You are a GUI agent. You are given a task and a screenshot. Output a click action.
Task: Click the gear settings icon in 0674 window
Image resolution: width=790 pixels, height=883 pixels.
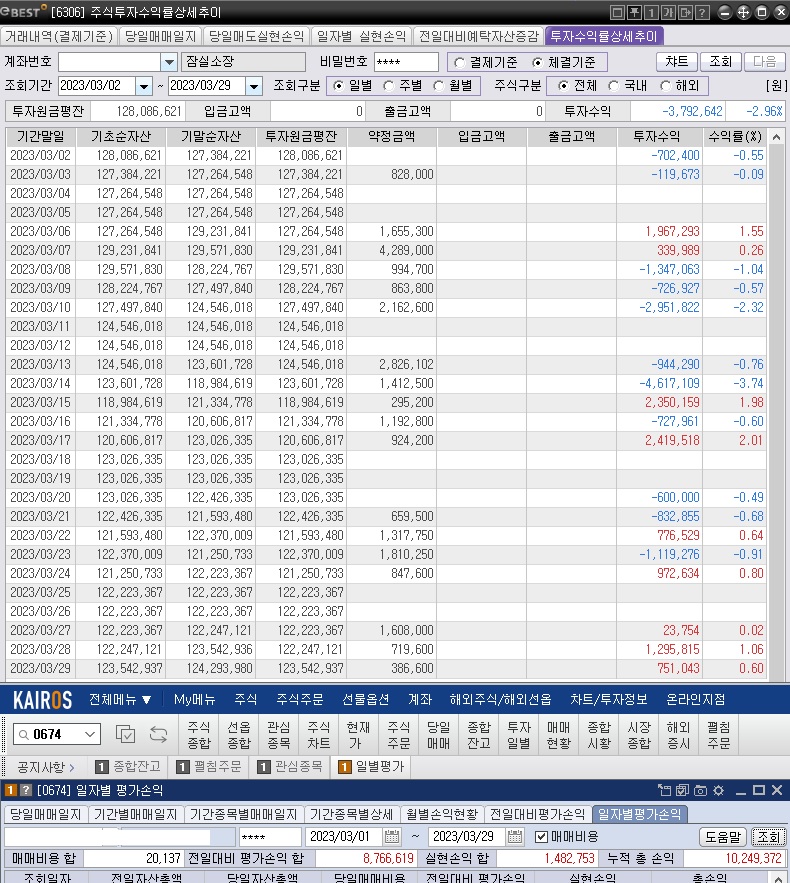click(x=718, y=791)
